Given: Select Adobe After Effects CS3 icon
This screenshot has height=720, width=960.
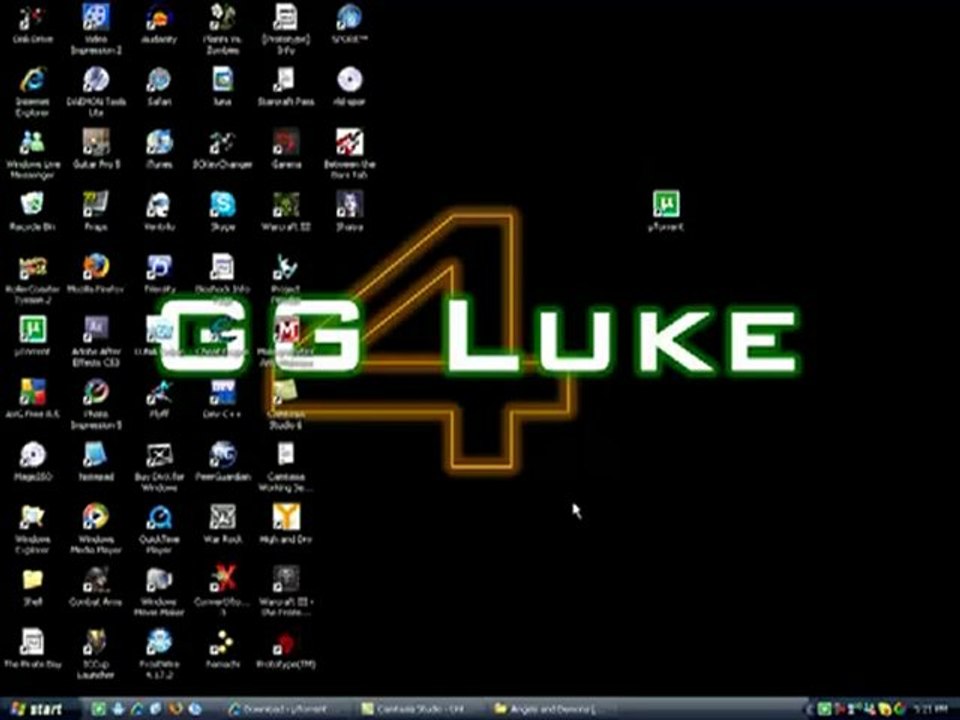Looking at the screenshot, I should 96,342.
